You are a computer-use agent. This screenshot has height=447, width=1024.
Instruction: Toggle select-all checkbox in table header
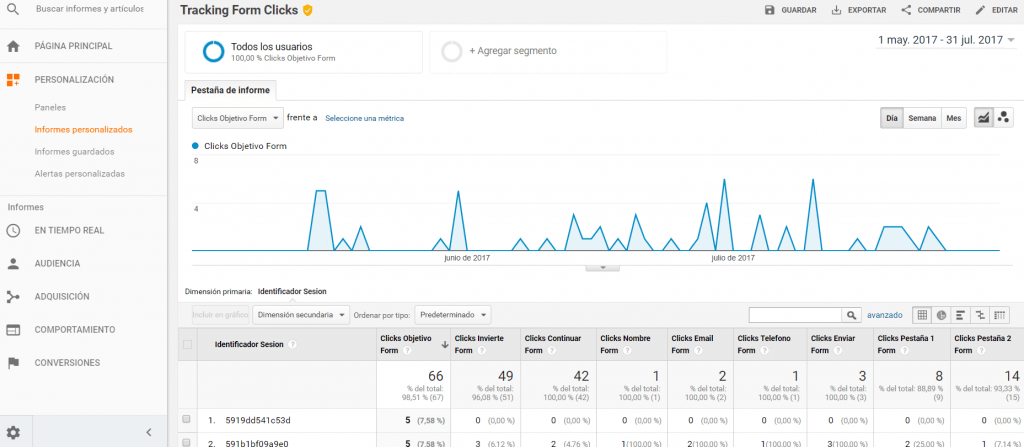tap(187, 344)
